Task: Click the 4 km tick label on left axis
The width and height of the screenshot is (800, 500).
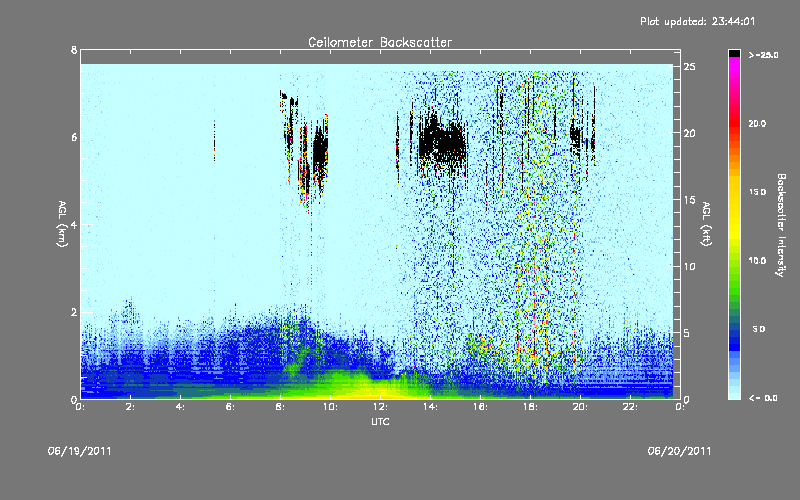Action: point(74,225)
